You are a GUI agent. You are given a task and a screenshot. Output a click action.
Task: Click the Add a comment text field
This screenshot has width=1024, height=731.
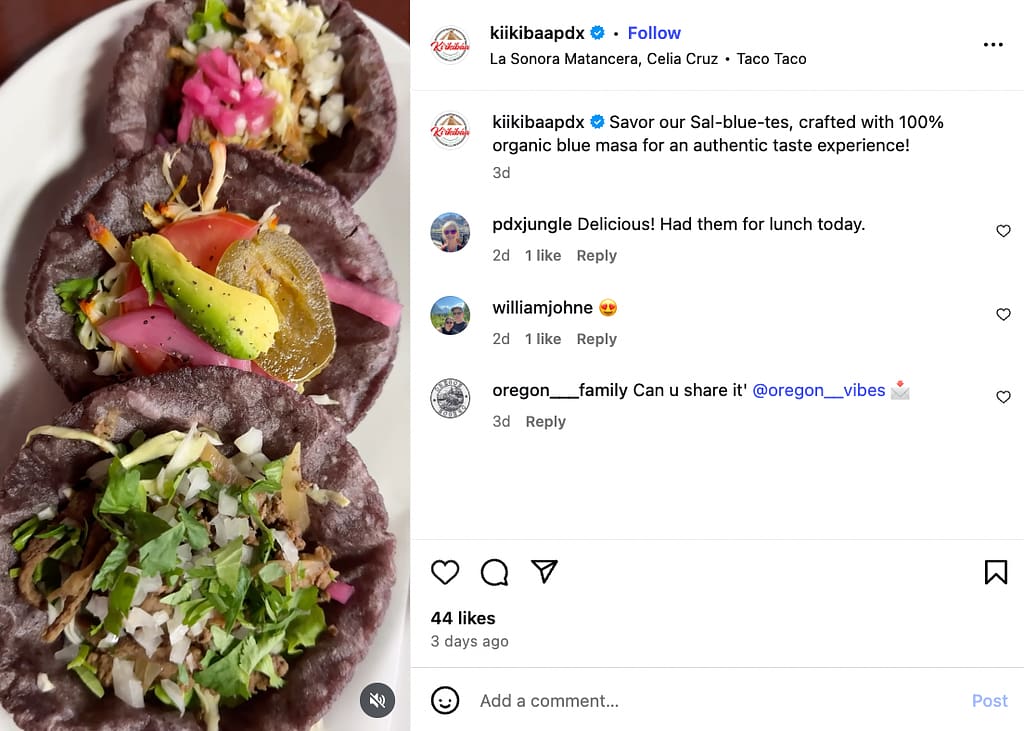click(x=700, y=701)
